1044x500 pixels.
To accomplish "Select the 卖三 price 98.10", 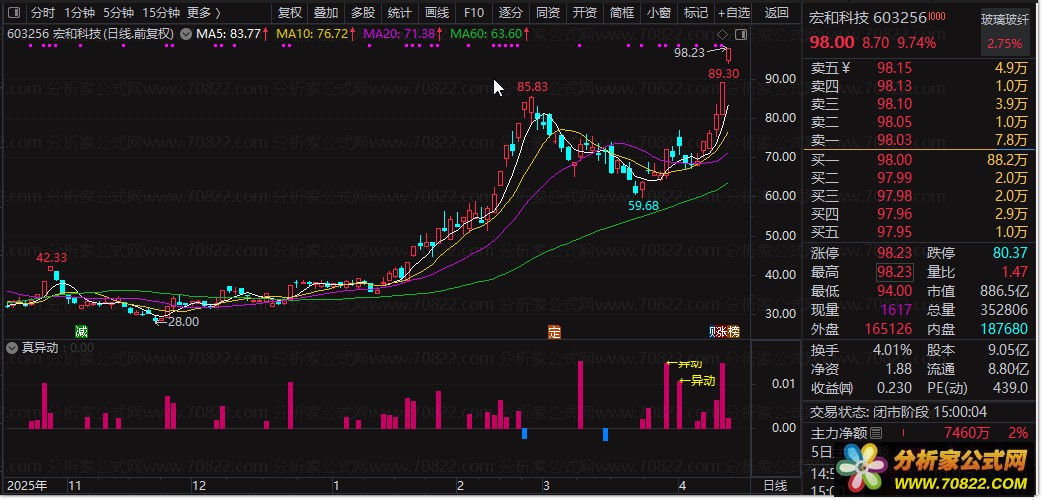I will pyautogui.click(x=895, y=104).
